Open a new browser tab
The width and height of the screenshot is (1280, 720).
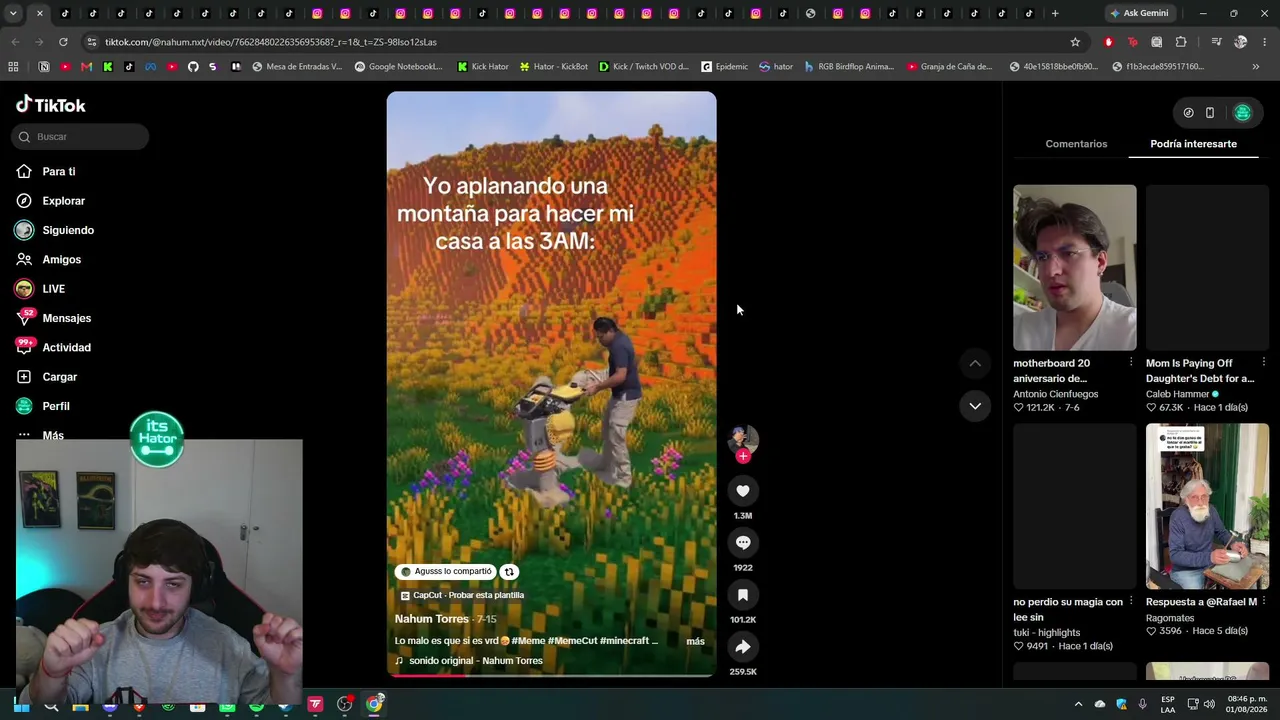pos(1054,13)
